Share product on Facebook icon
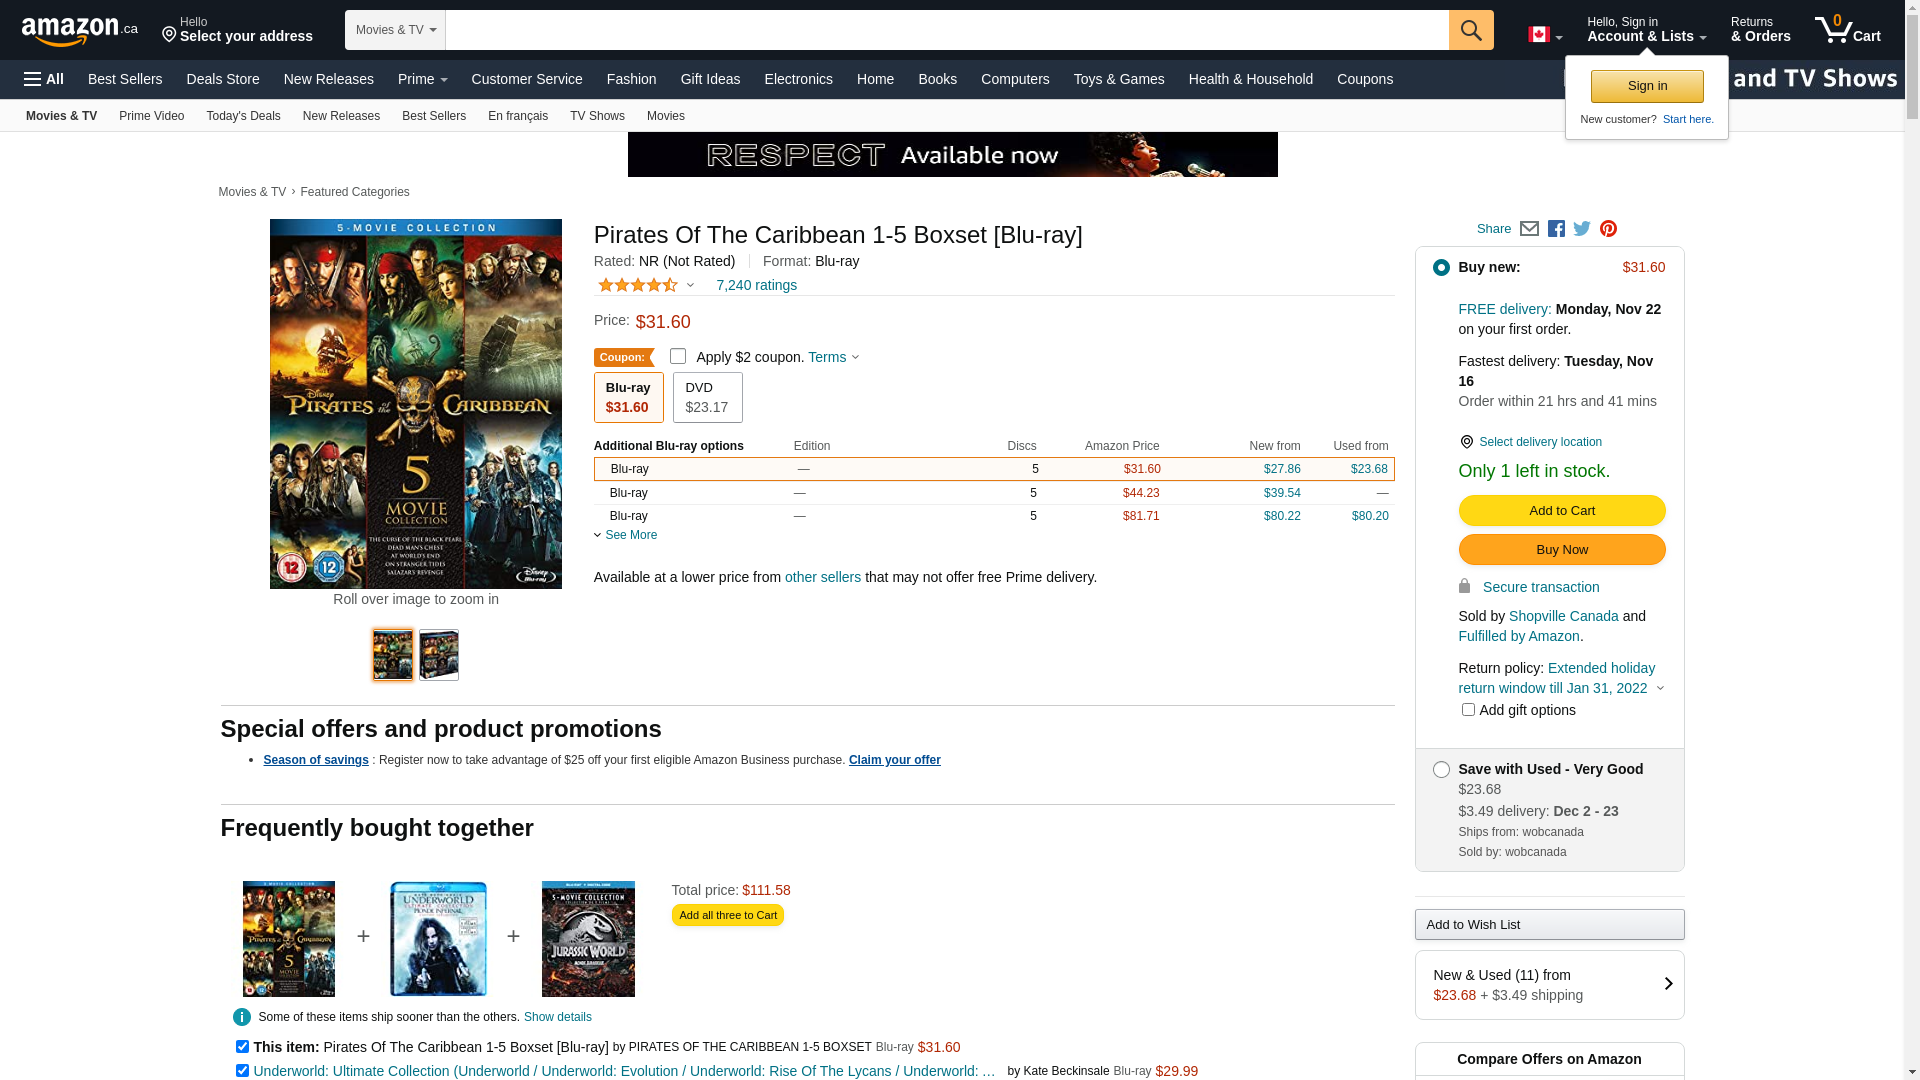The width and height of the screenshot is (1920, 1080). (x=1556, y=229)
